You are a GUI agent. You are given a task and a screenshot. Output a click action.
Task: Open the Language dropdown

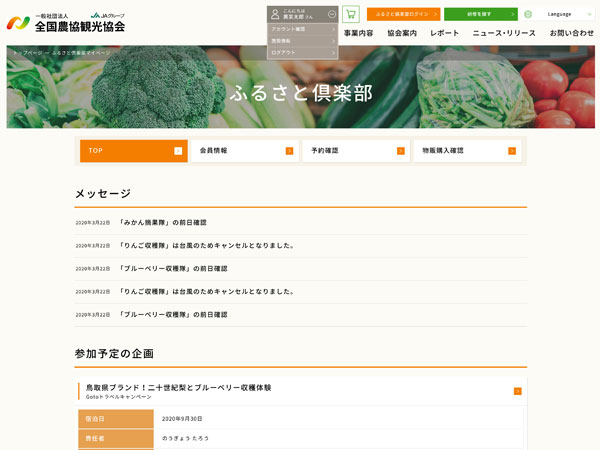pos(564,14)
